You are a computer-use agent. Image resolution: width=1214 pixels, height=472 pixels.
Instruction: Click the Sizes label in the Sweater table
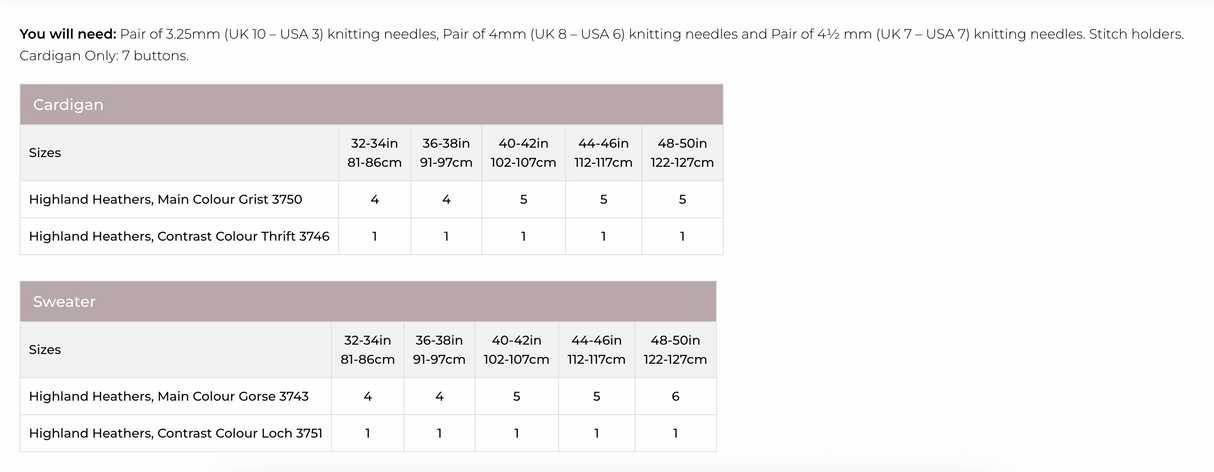(x=45, y=350)
